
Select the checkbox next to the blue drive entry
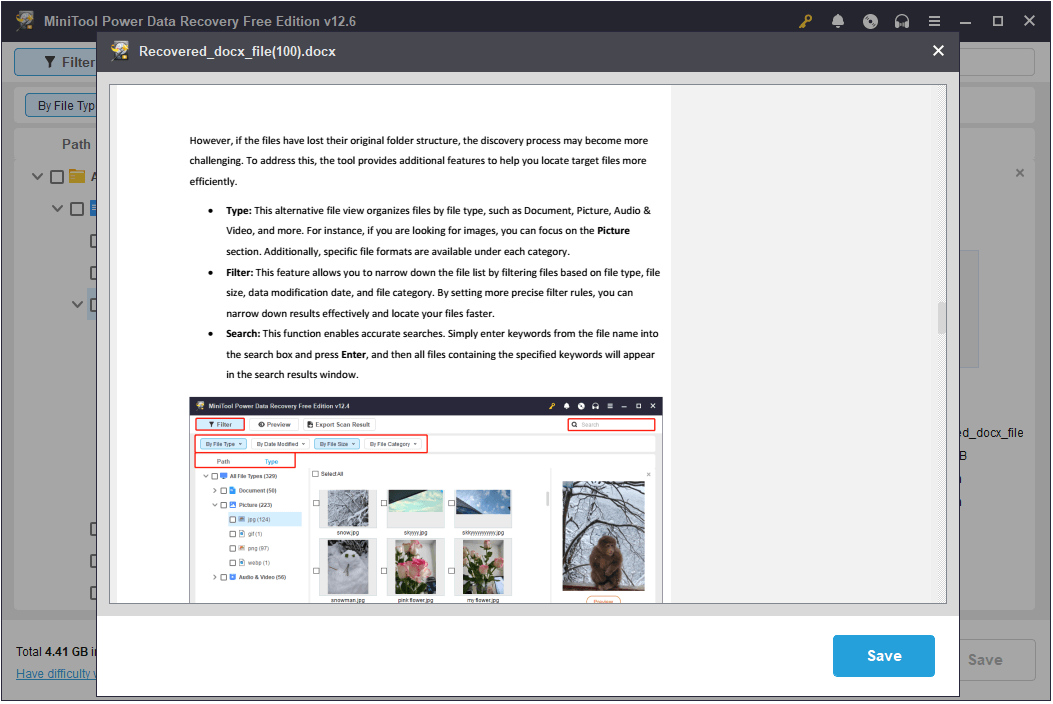(x=76, y=208)
